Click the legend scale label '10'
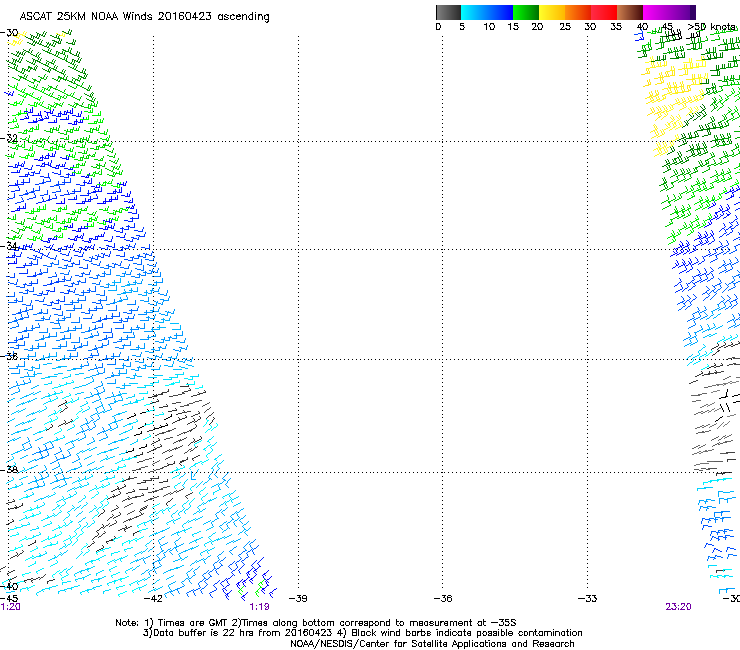This screenshot has width=740, height=650. coord(489,27)
